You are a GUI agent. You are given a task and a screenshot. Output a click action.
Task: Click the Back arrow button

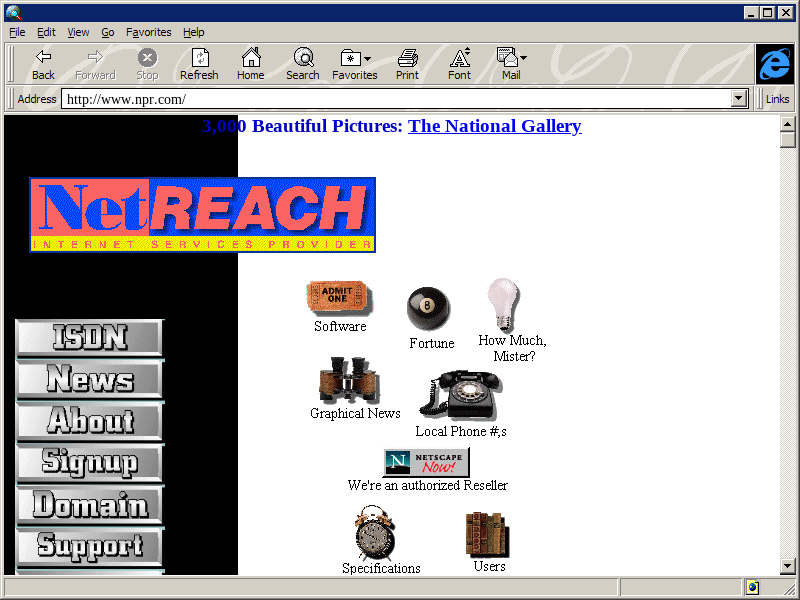[43, 64]
